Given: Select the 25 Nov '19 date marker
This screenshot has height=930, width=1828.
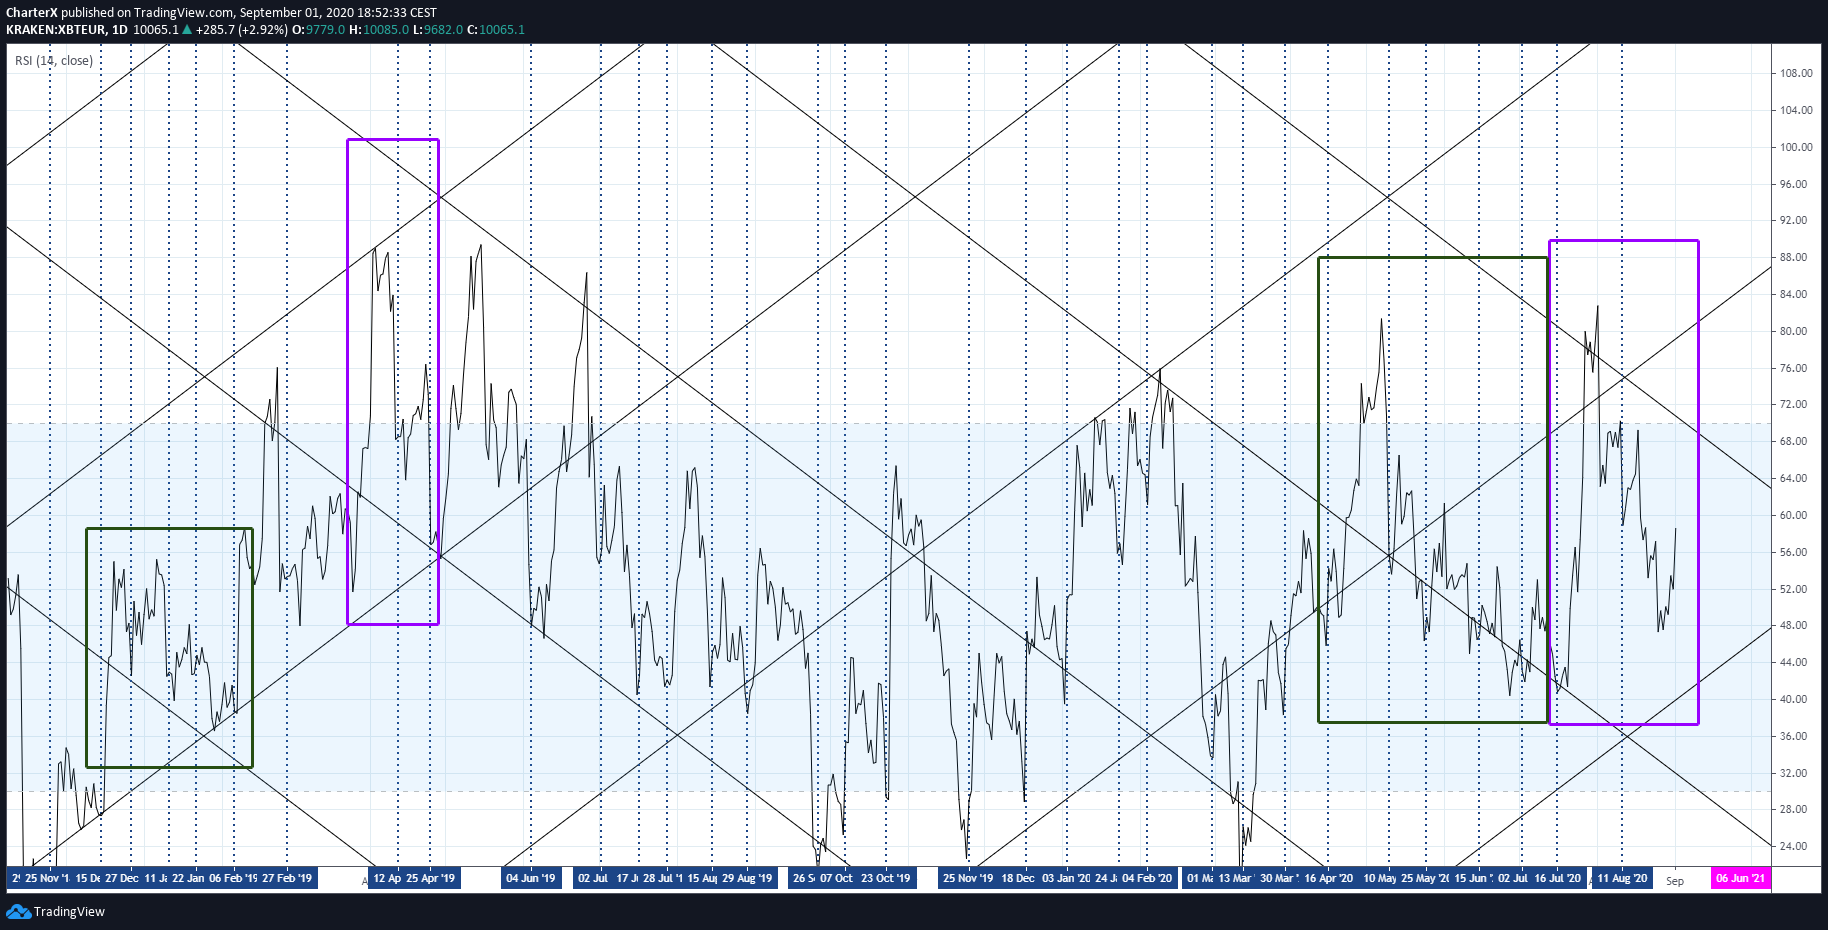Looking at the screenshot, I should [x=968, y=878].
